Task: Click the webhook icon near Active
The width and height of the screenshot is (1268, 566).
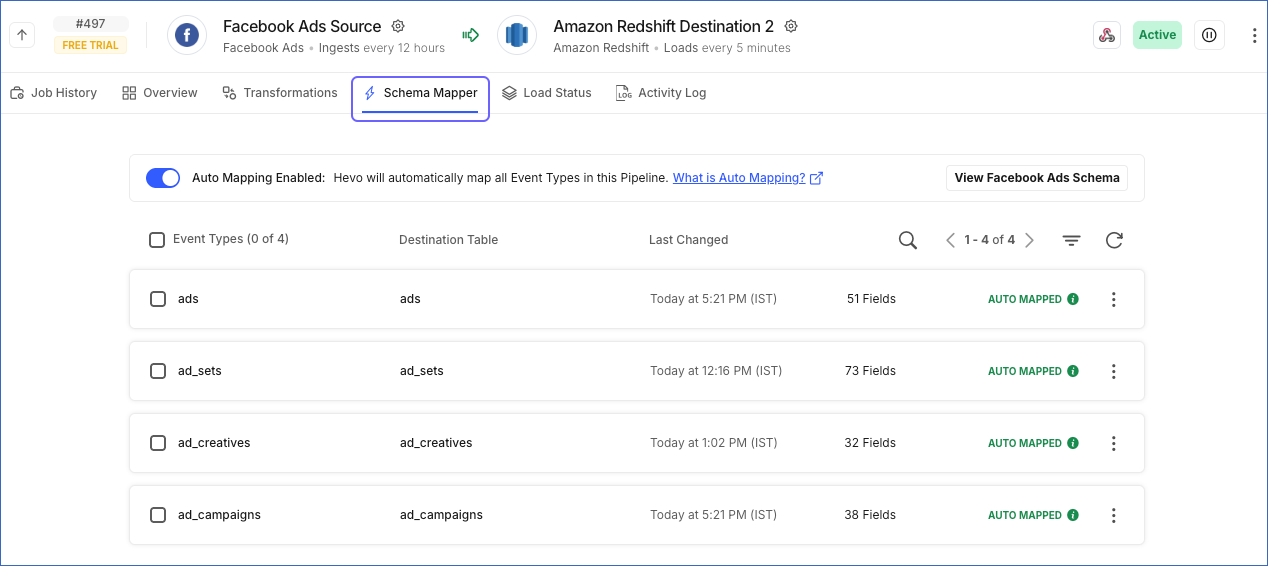Action: pyautogui.click(x=1107, y=35)
